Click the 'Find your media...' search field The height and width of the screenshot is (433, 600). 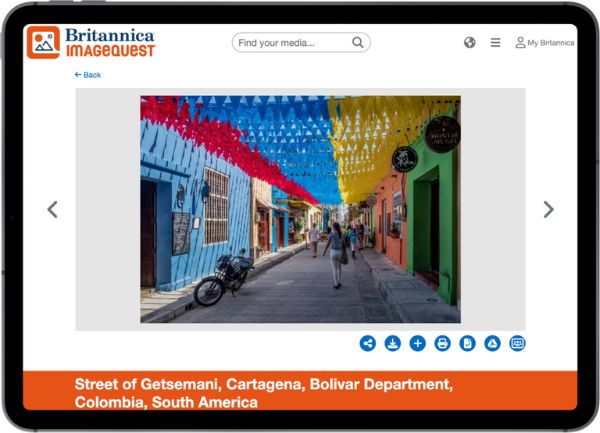[292, 43]
